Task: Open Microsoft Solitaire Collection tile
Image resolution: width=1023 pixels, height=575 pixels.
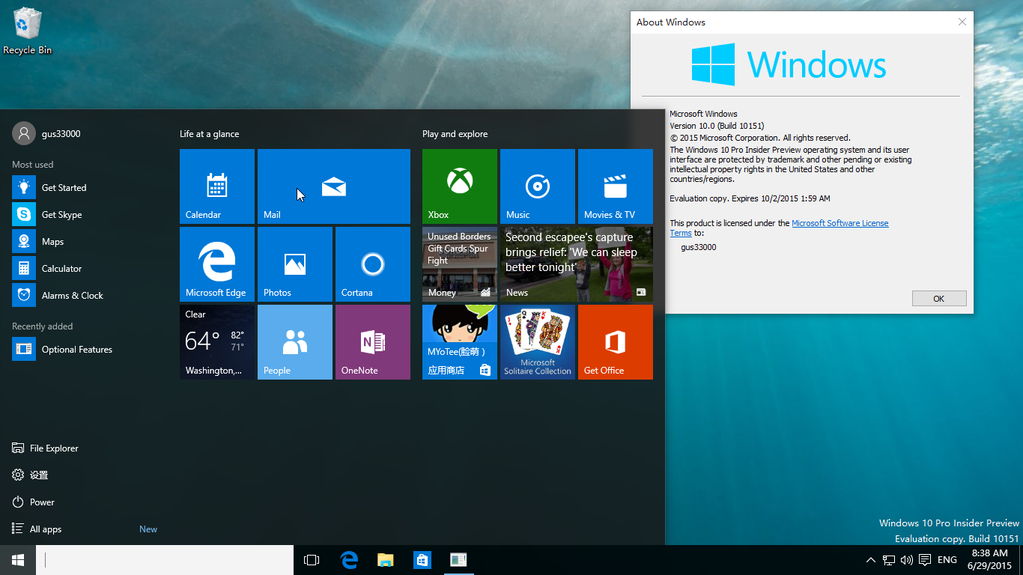Action: click(x=537, y=342)
